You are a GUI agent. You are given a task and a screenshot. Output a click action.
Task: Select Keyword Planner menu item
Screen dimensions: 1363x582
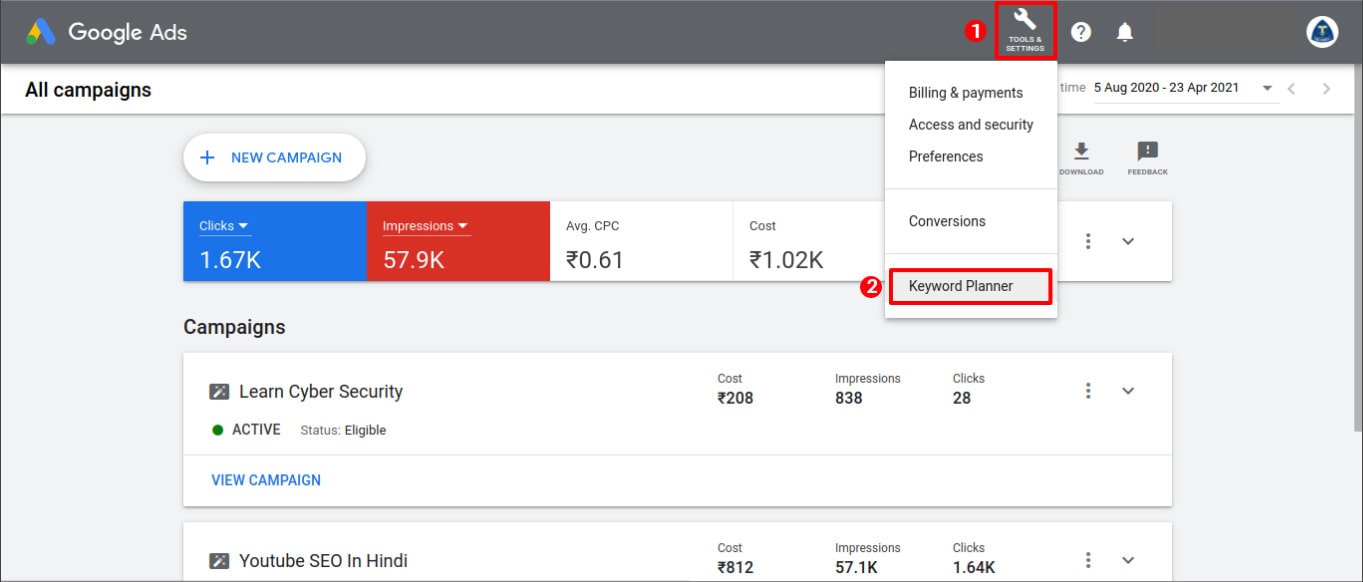pyautogui.click(x=970, y=286)
